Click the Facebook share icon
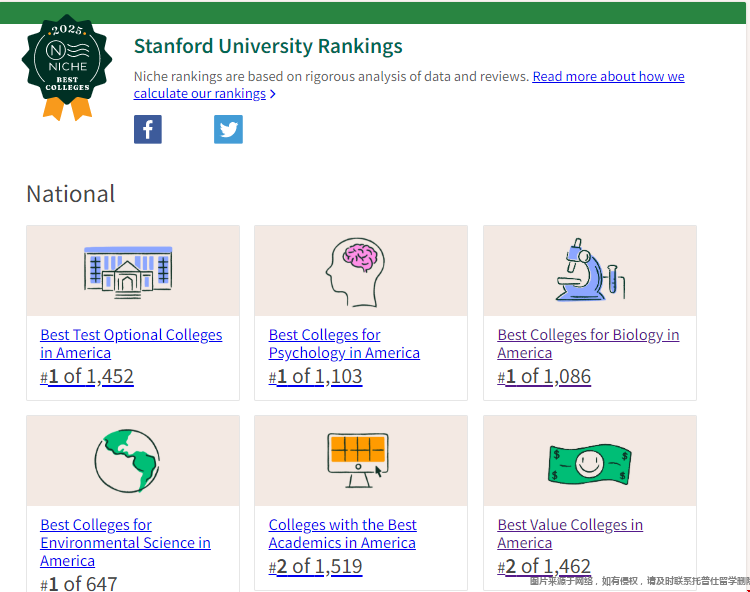This screenshot has height=592, width=750. (148, 129)
